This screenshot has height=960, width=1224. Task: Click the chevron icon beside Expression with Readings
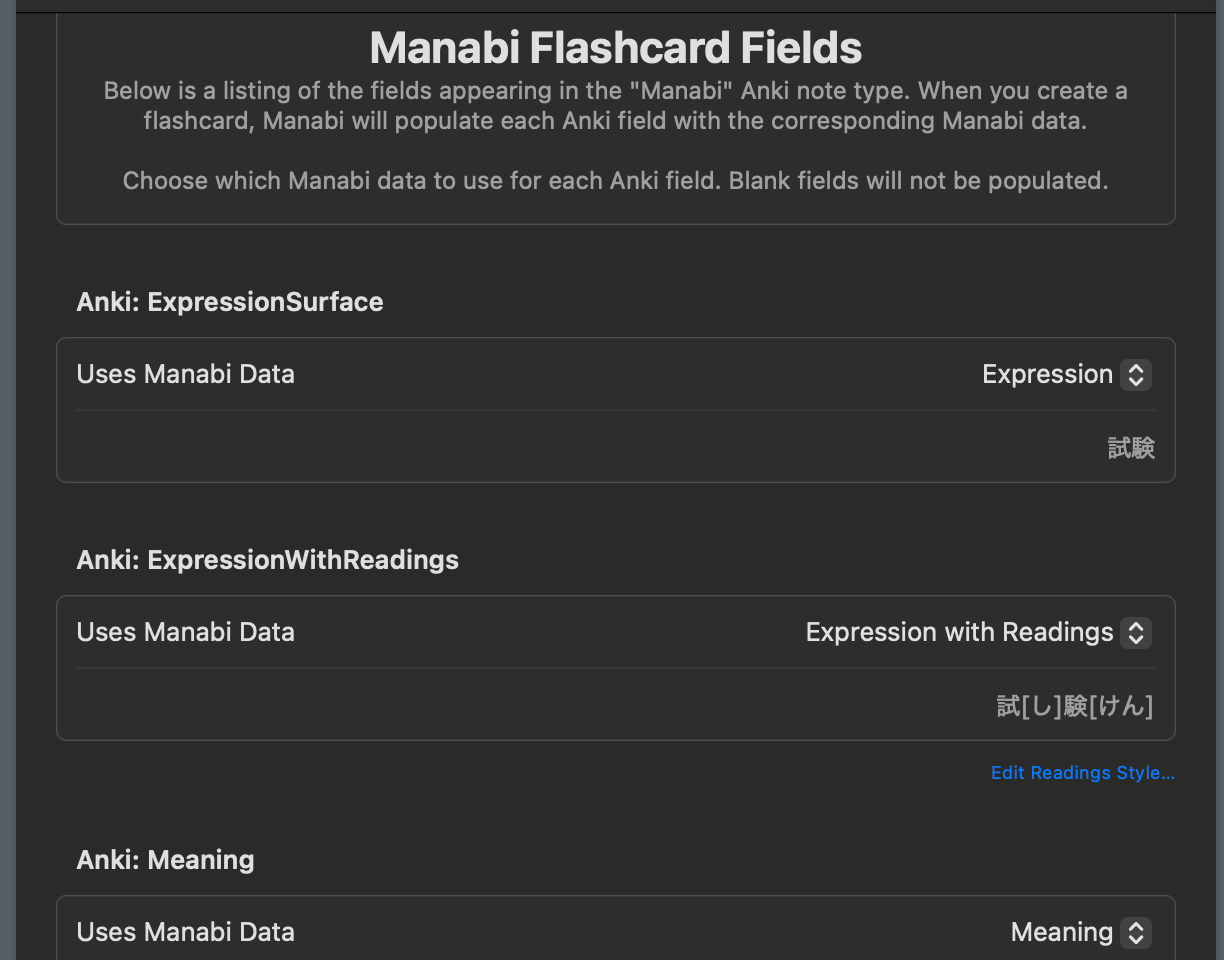pyautogui.click(x=1135, y=633)
